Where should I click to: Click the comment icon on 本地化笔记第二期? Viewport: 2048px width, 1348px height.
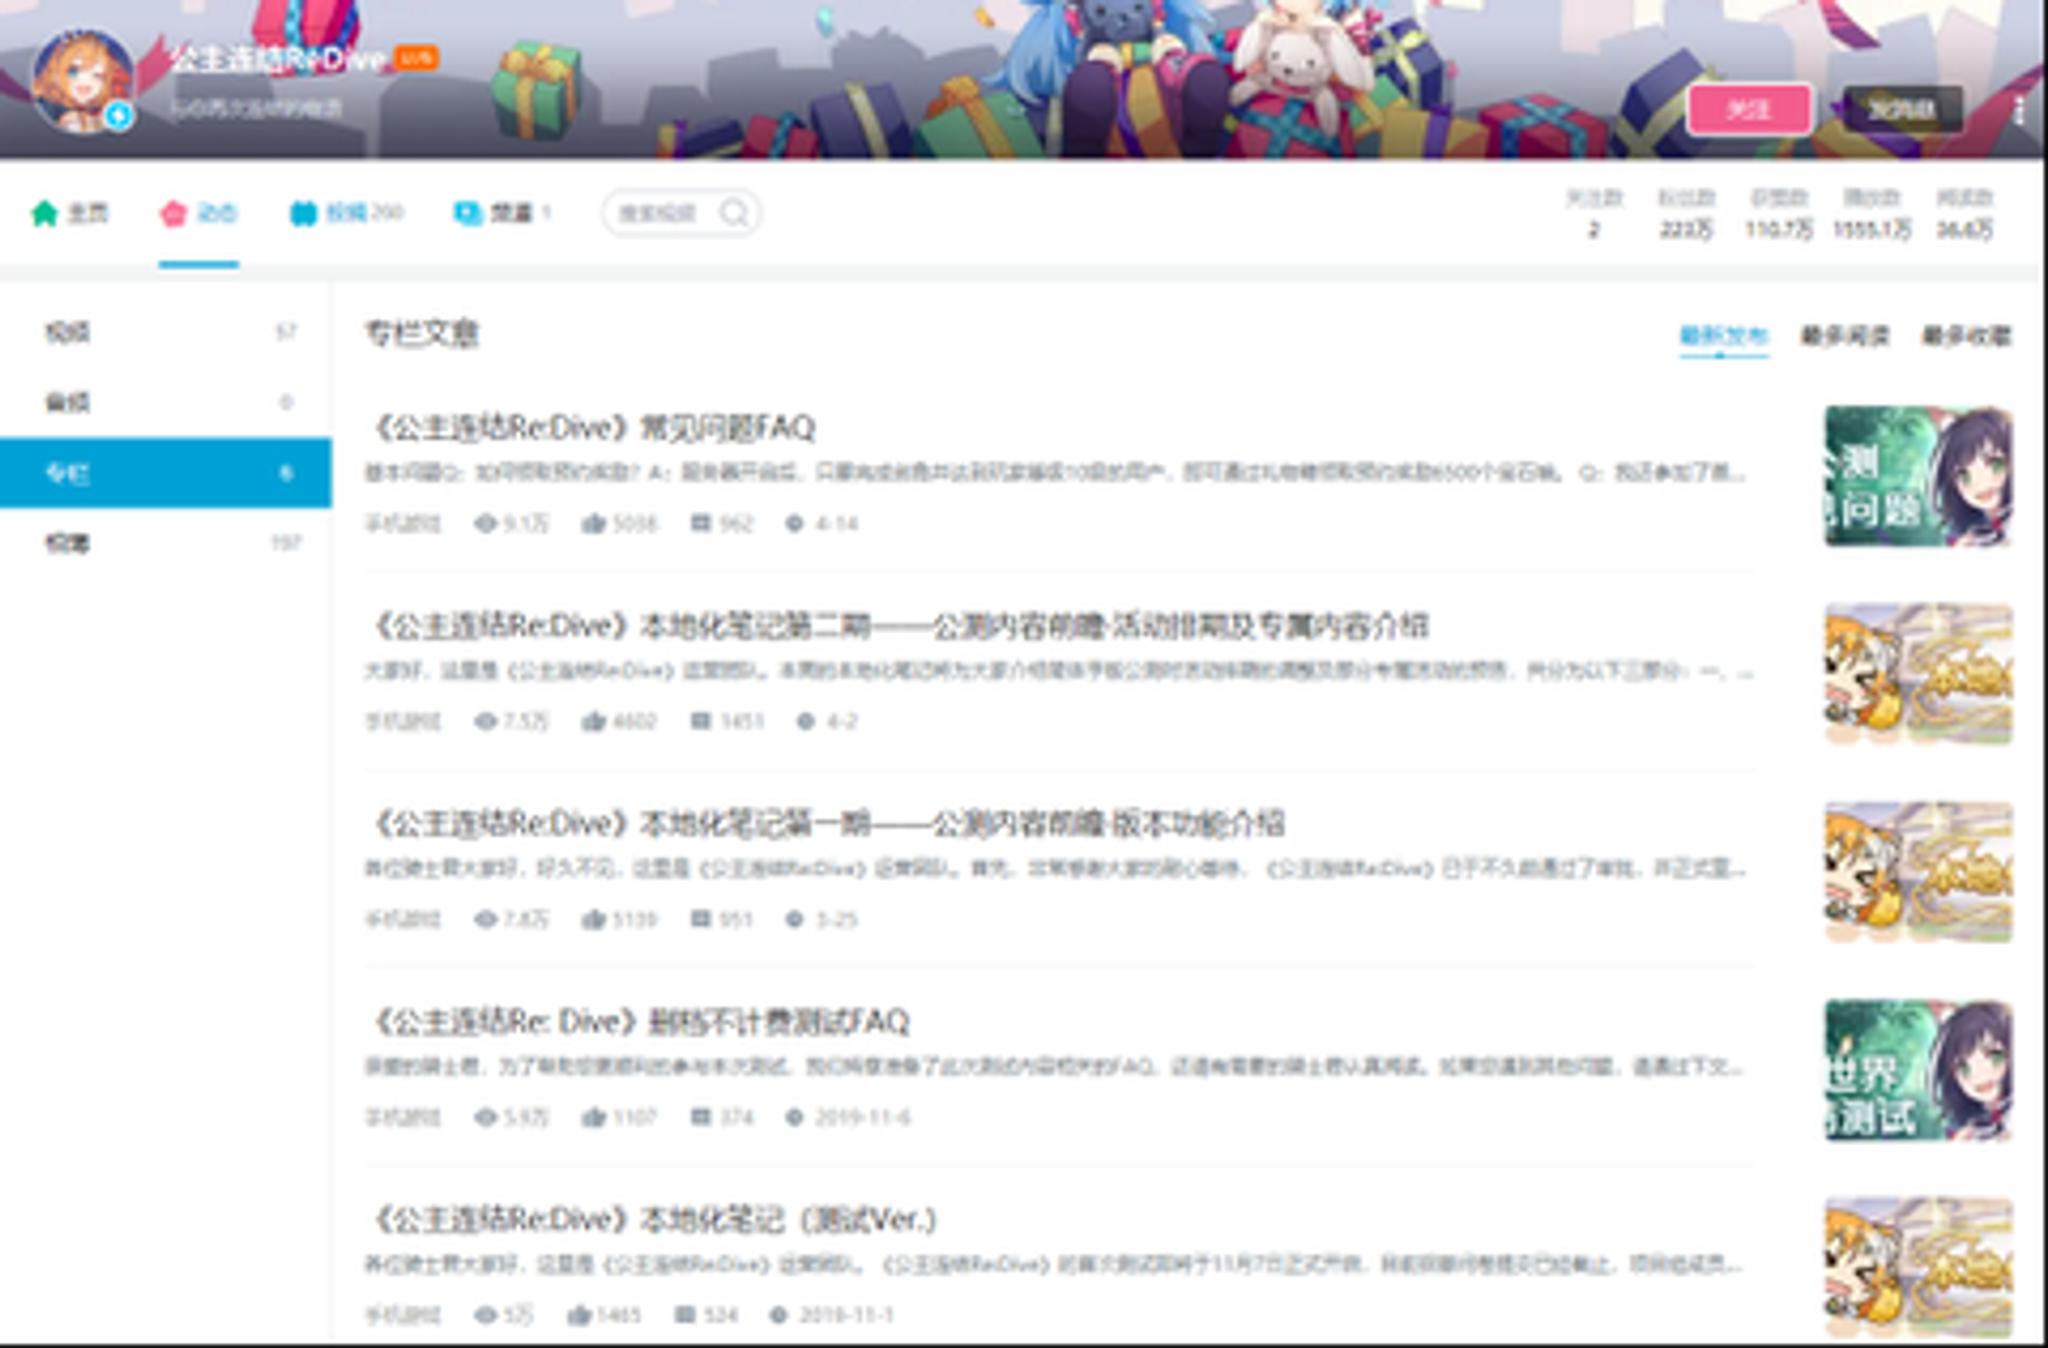pos(700,721)
